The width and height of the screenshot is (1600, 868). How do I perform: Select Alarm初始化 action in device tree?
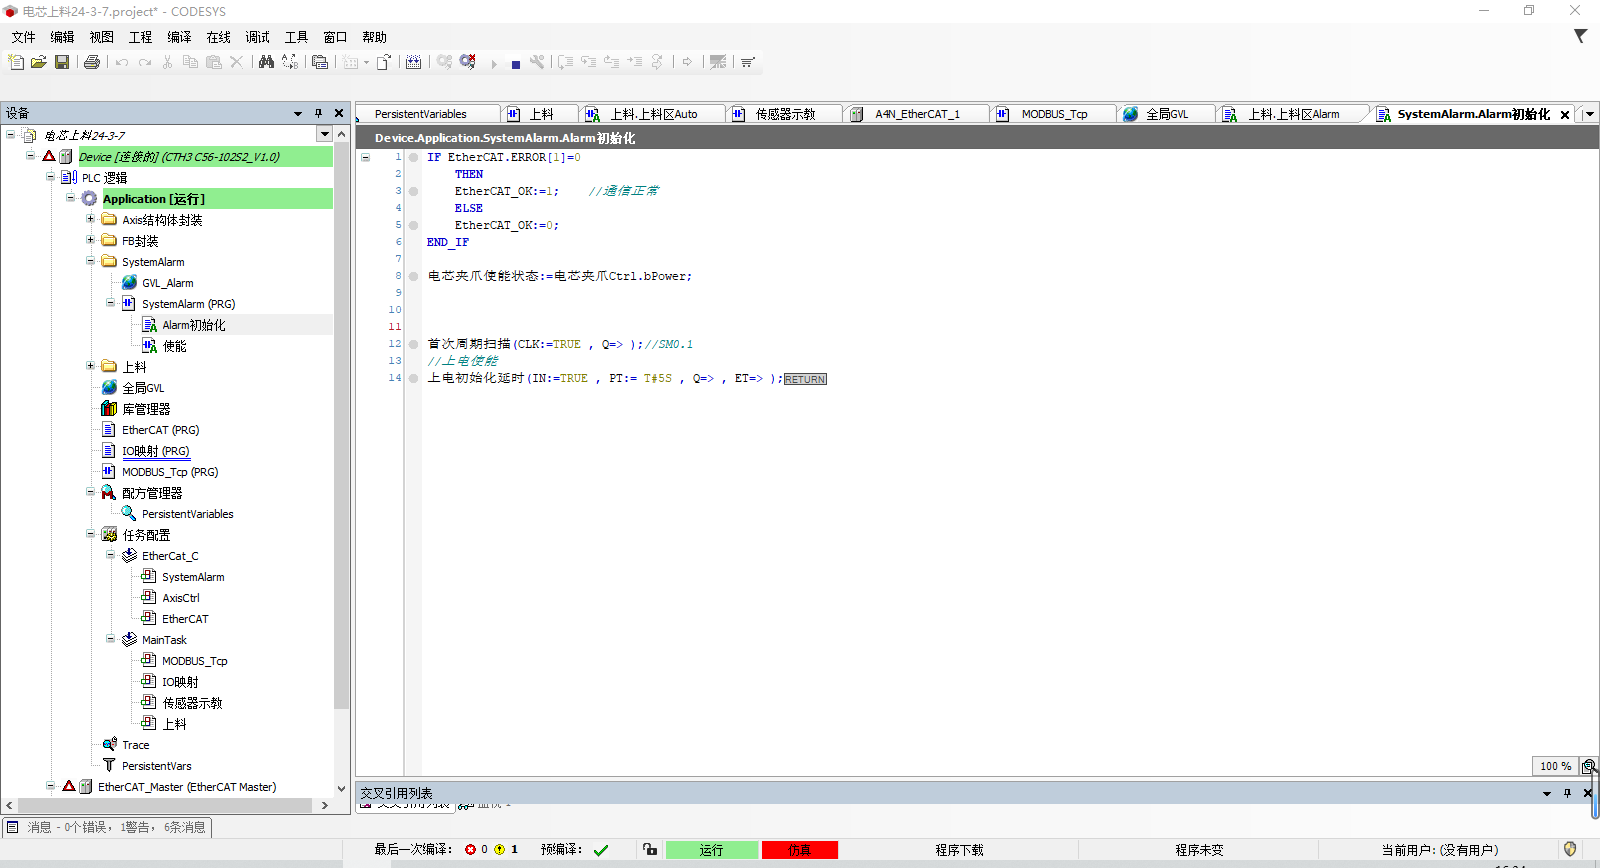[x=193, y=325]
